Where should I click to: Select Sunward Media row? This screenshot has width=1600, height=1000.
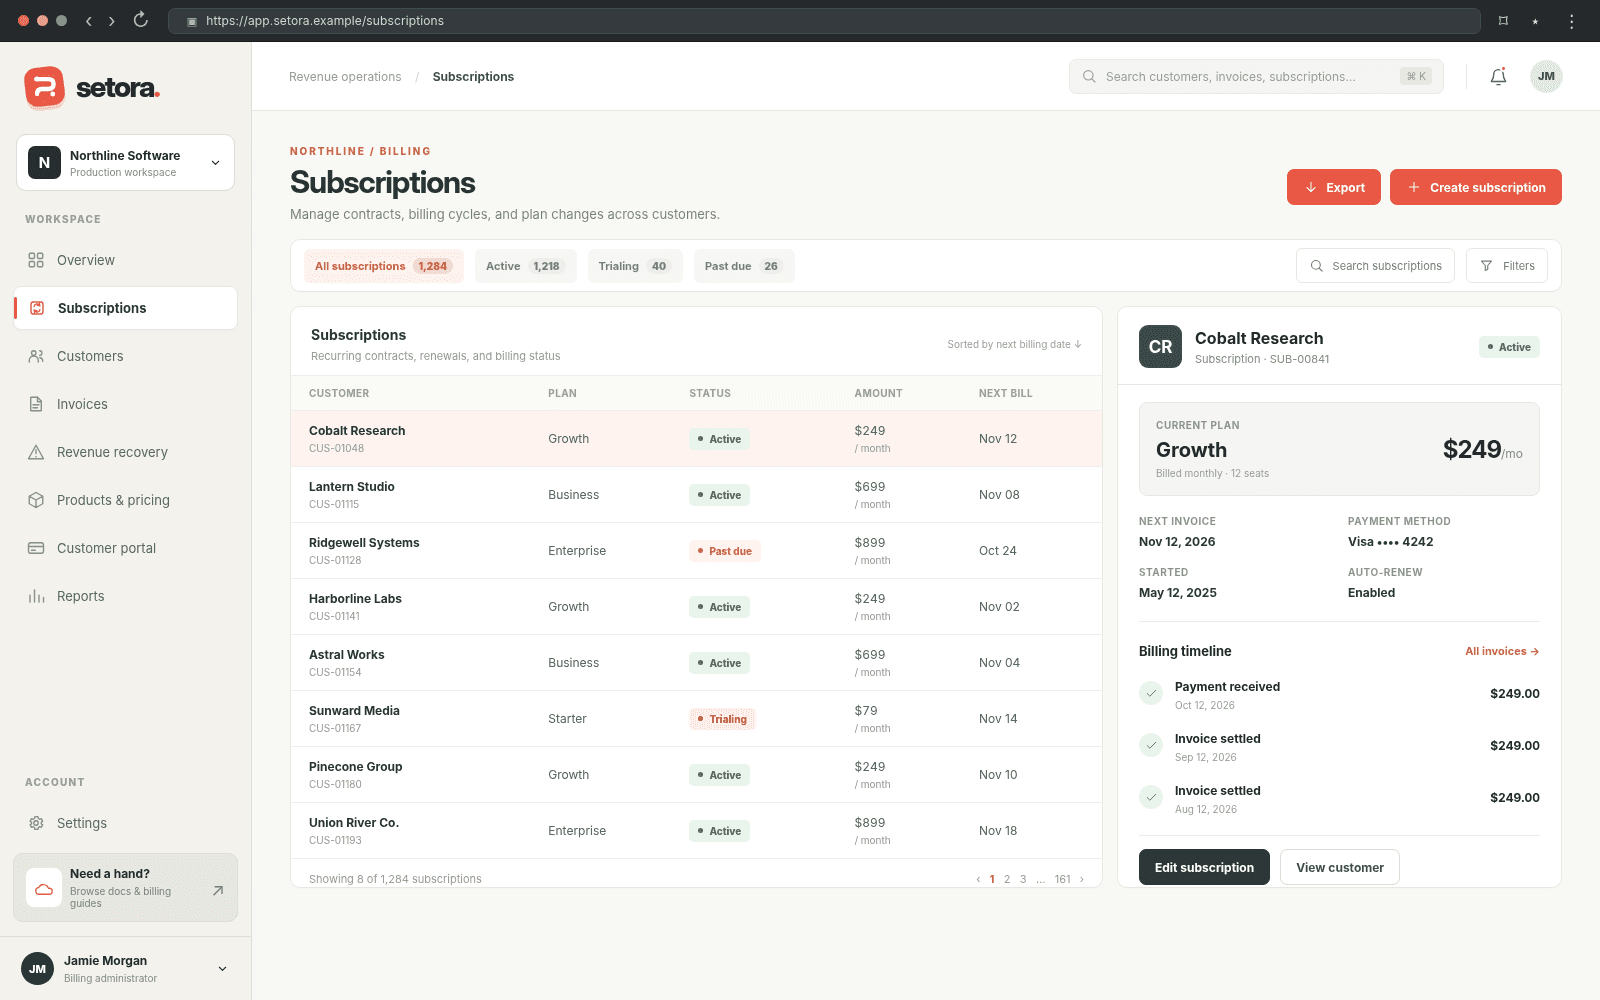coord(696,719)
